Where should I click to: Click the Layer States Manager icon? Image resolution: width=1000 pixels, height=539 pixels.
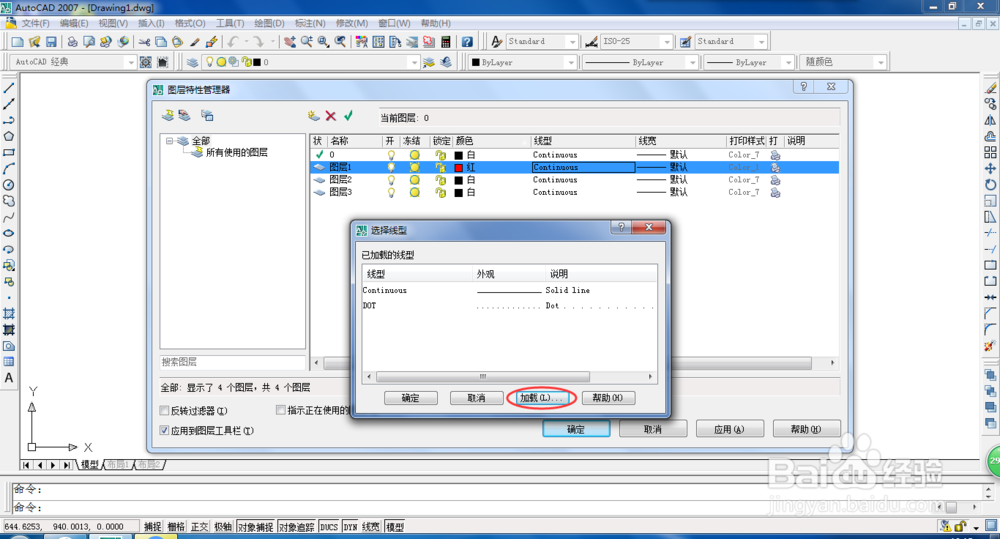(207, 115)
